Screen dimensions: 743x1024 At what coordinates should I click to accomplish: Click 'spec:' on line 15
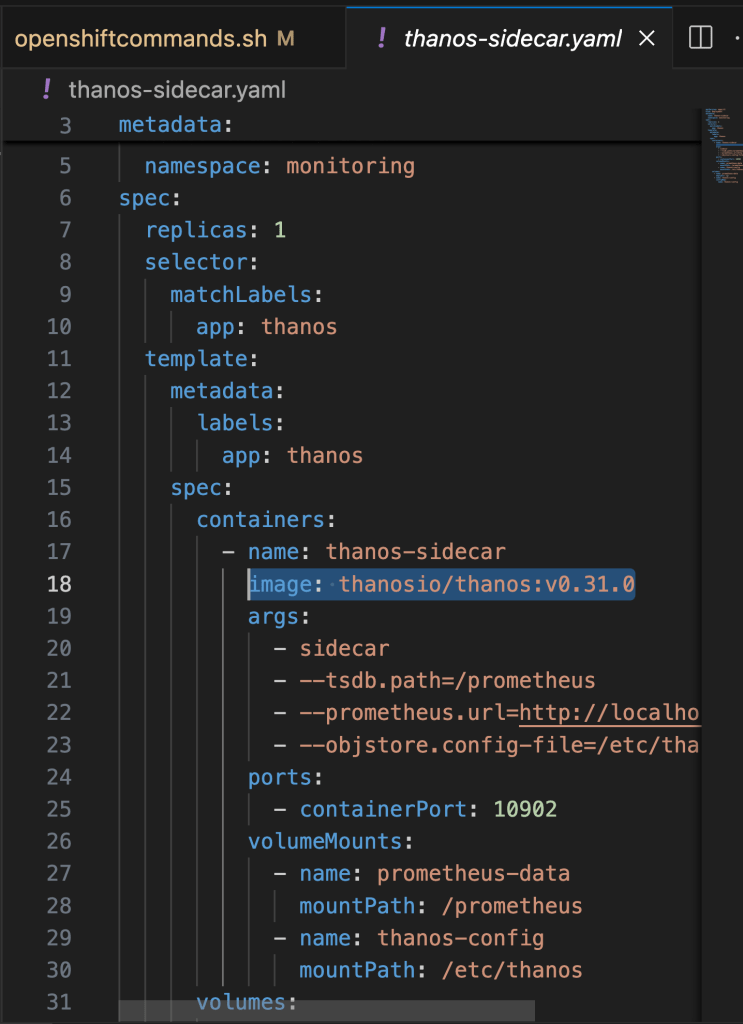(x=201, y=488)
